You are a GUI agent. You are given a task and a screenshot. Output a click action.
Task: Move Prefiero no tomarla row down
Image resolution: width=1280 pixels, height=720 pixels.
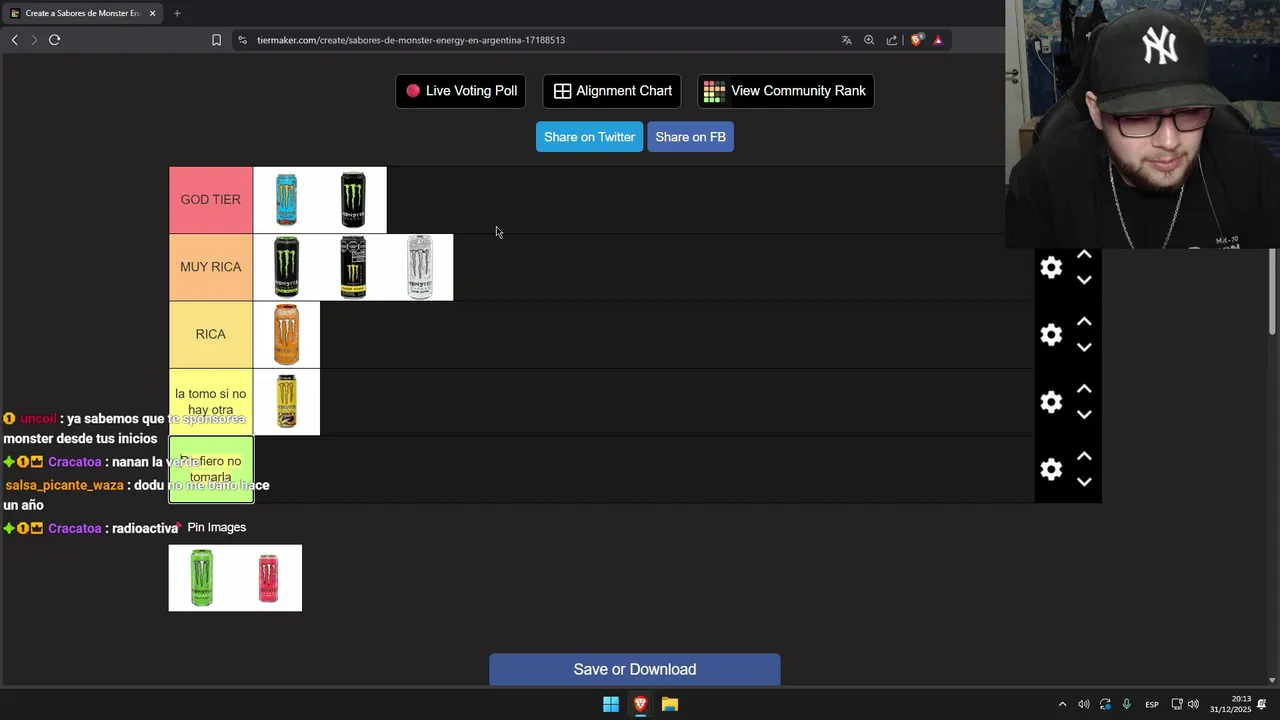(x=1084, y=481)
